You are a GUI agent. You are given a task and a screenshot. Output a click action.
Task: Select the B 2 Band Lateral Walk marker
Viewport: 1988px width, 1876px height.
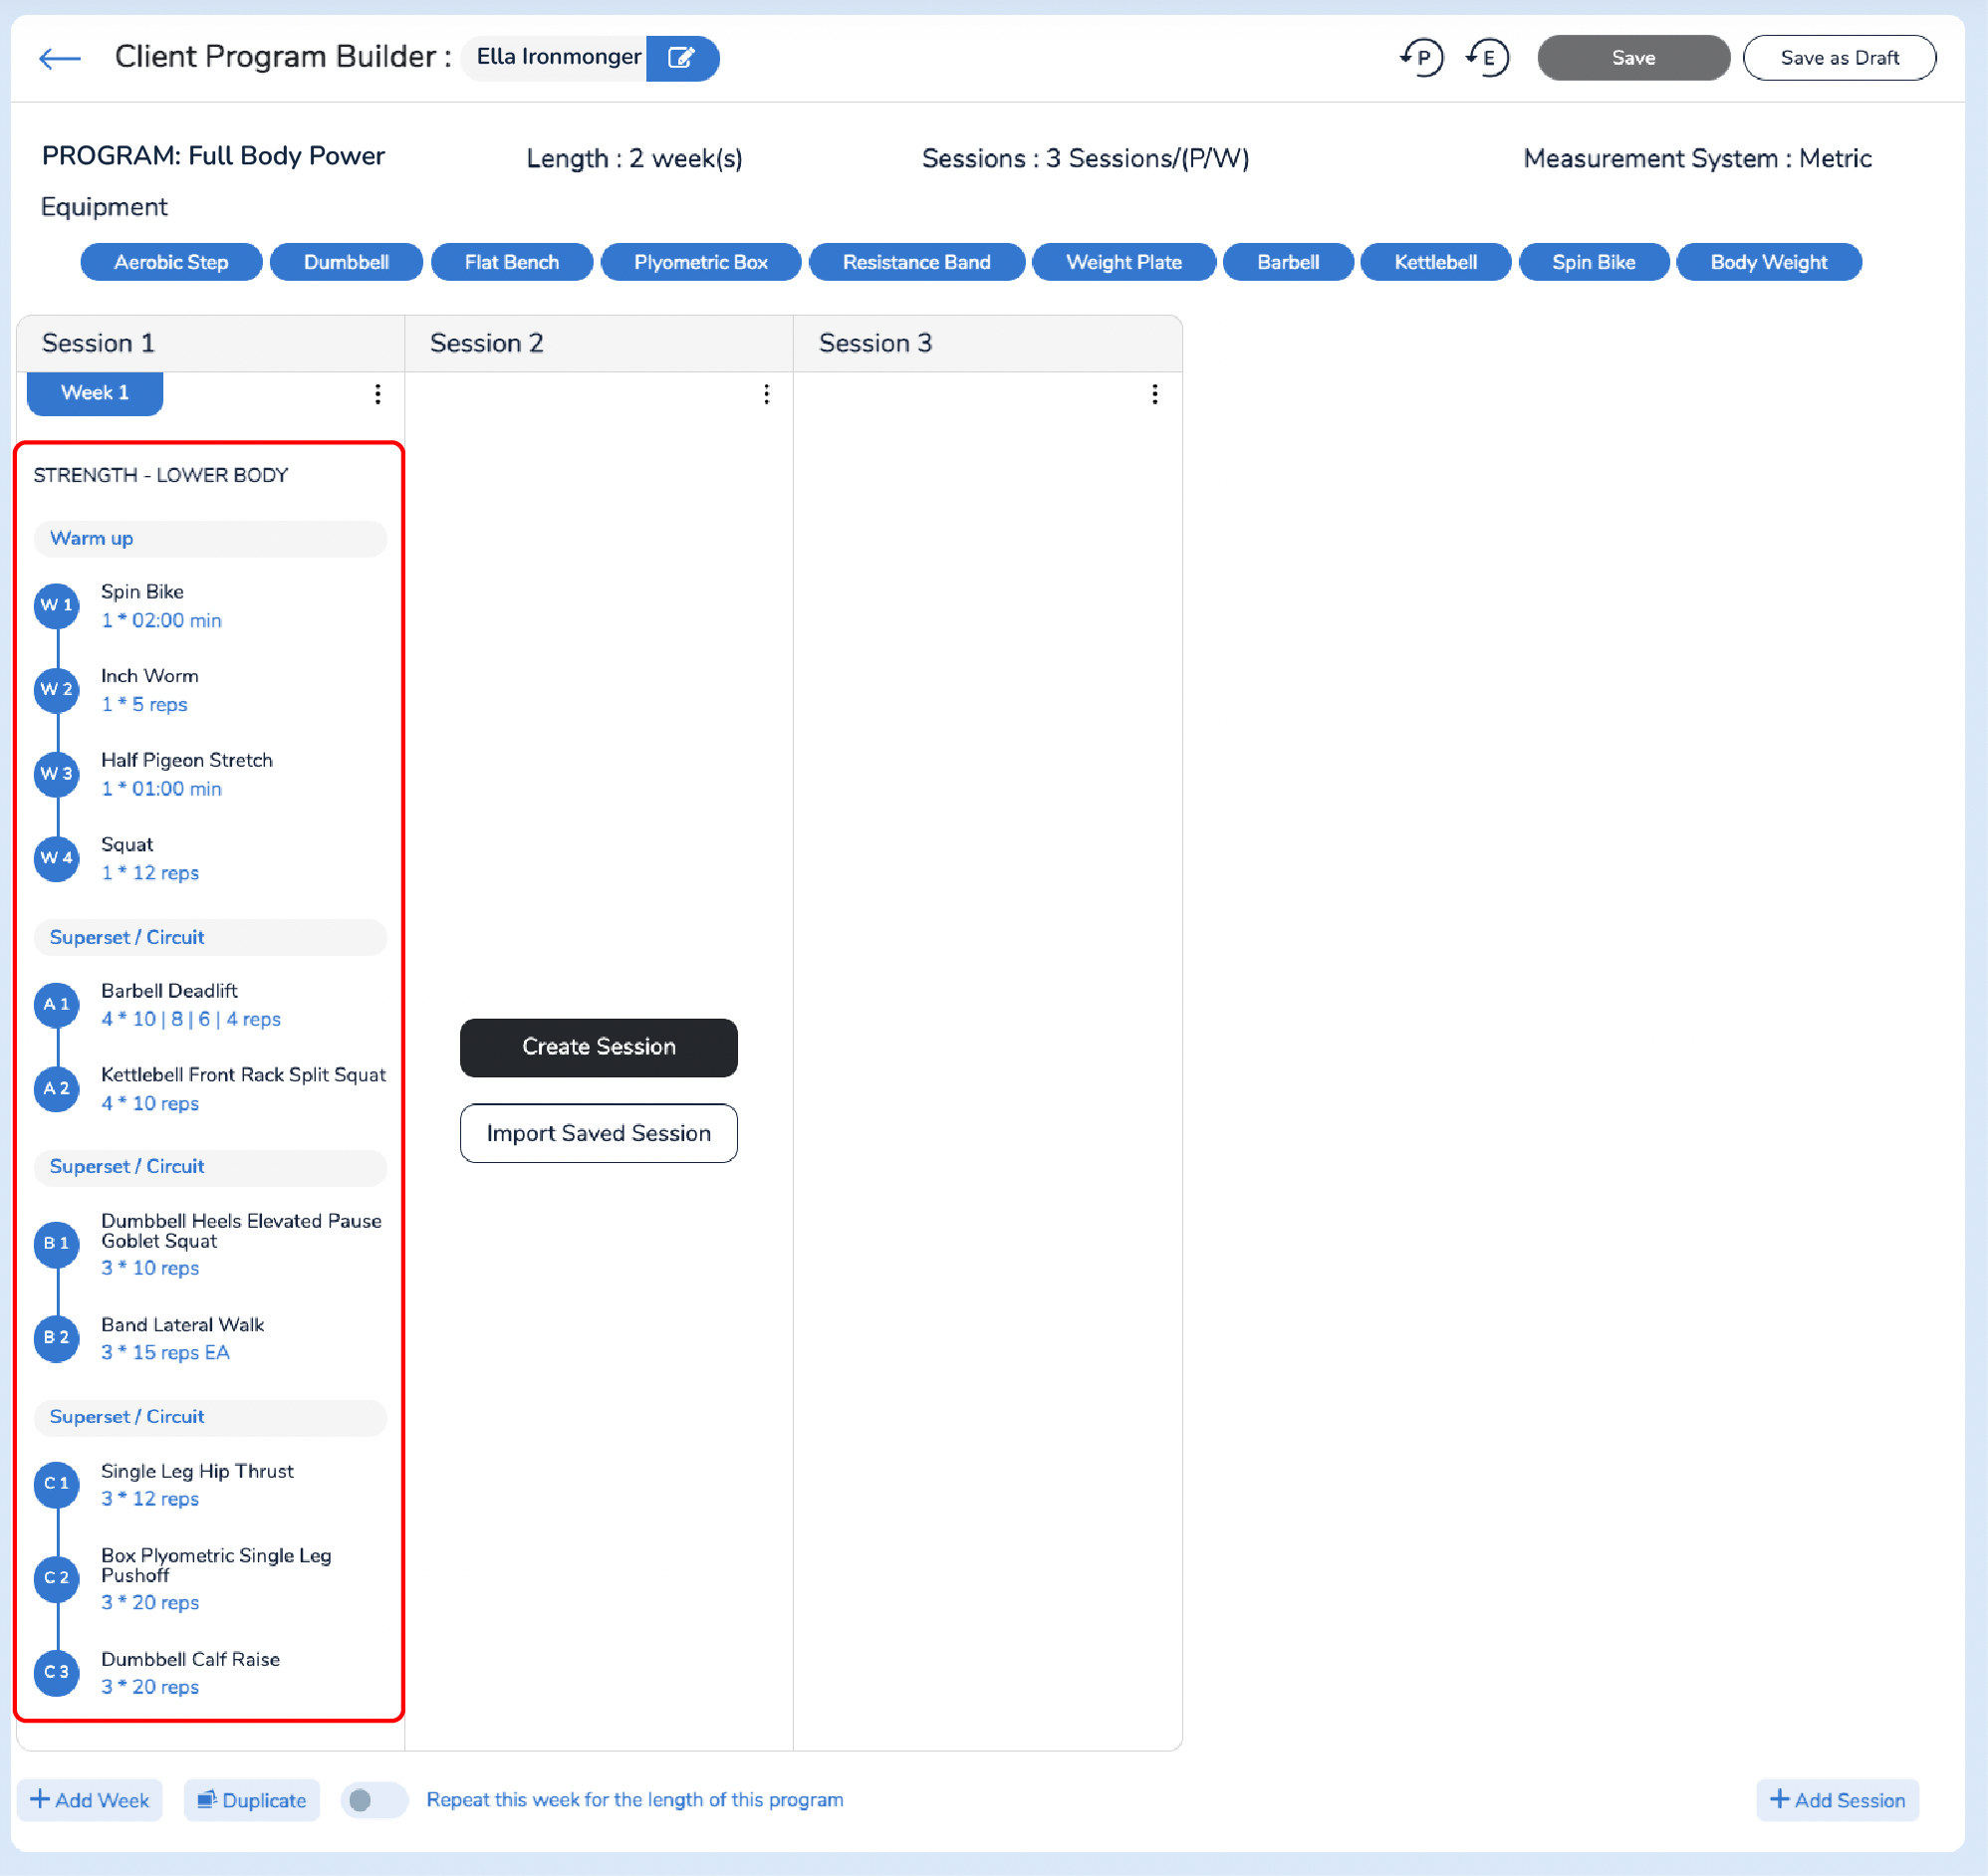pyautogui.click(x=57, y=1338)
